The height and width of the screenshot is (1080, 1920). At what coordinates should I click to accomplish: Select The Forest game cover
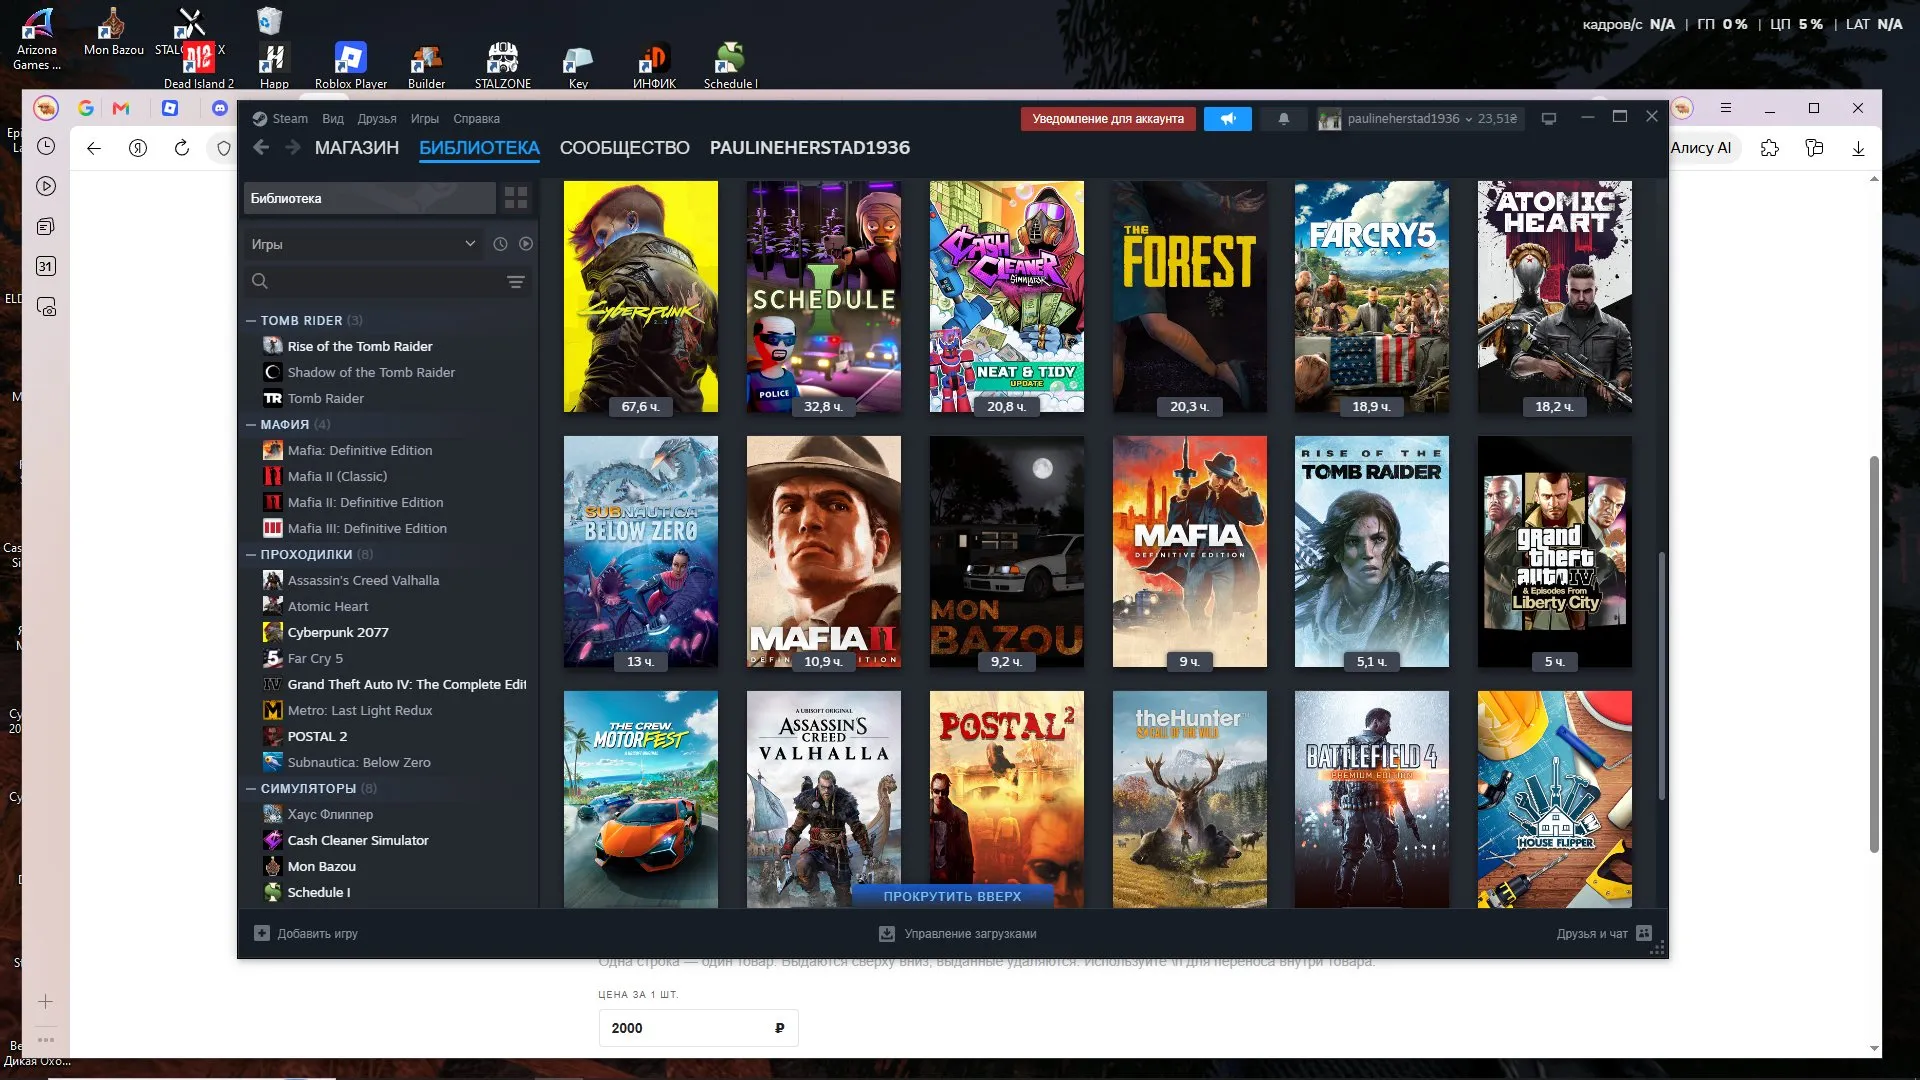point(1189,297)
